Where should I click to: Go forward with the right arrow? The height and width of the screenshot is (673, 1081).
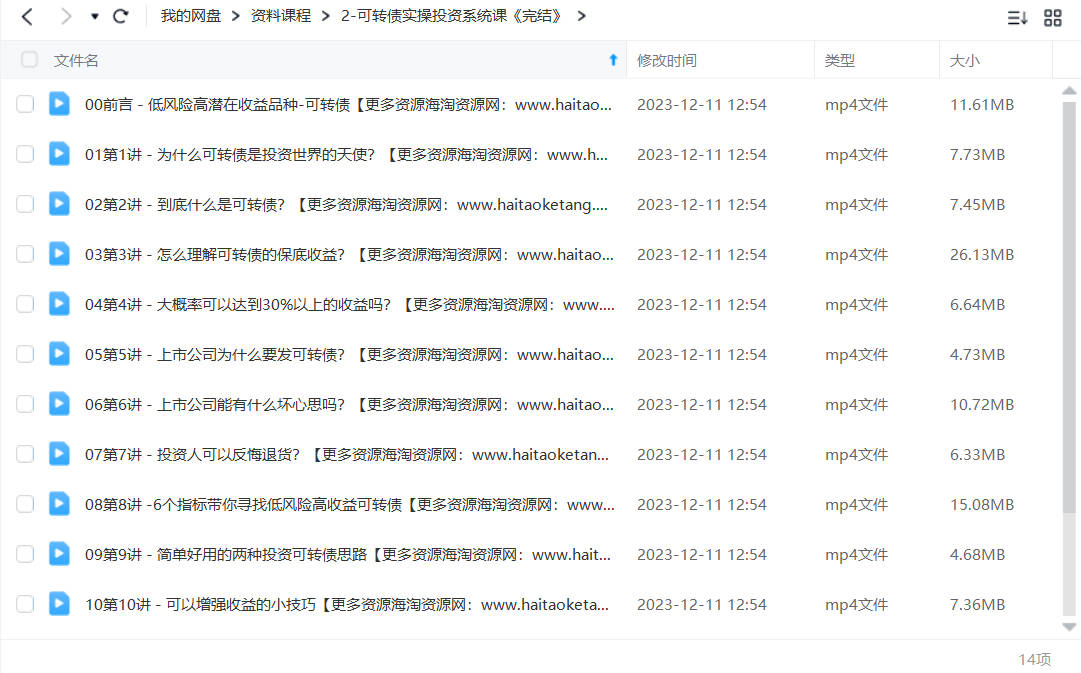[65, 17]
